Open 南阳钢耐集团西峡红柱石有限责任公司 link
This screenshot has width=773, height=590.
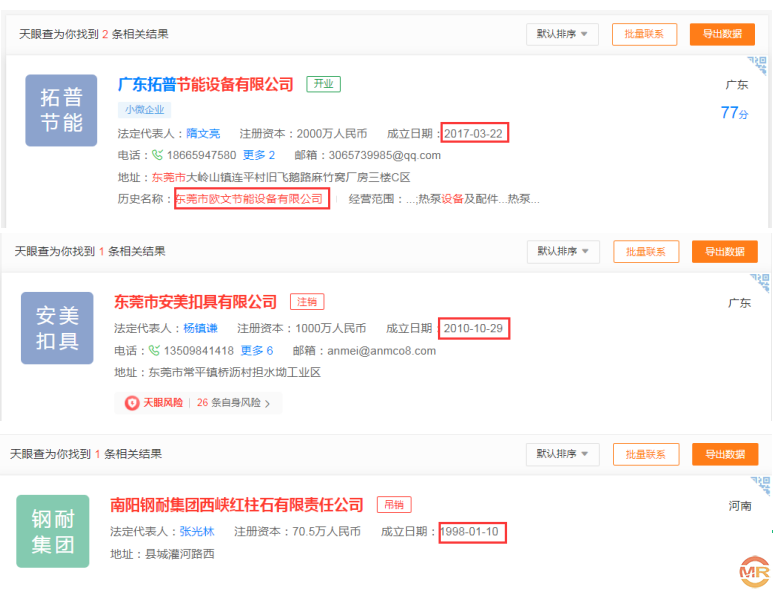point(237,505)
